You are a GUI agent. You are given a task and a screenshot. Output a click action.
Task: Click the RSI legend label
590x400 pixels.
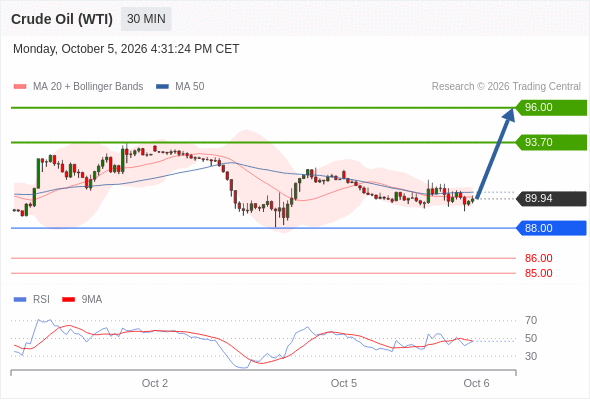pos(41,300)
